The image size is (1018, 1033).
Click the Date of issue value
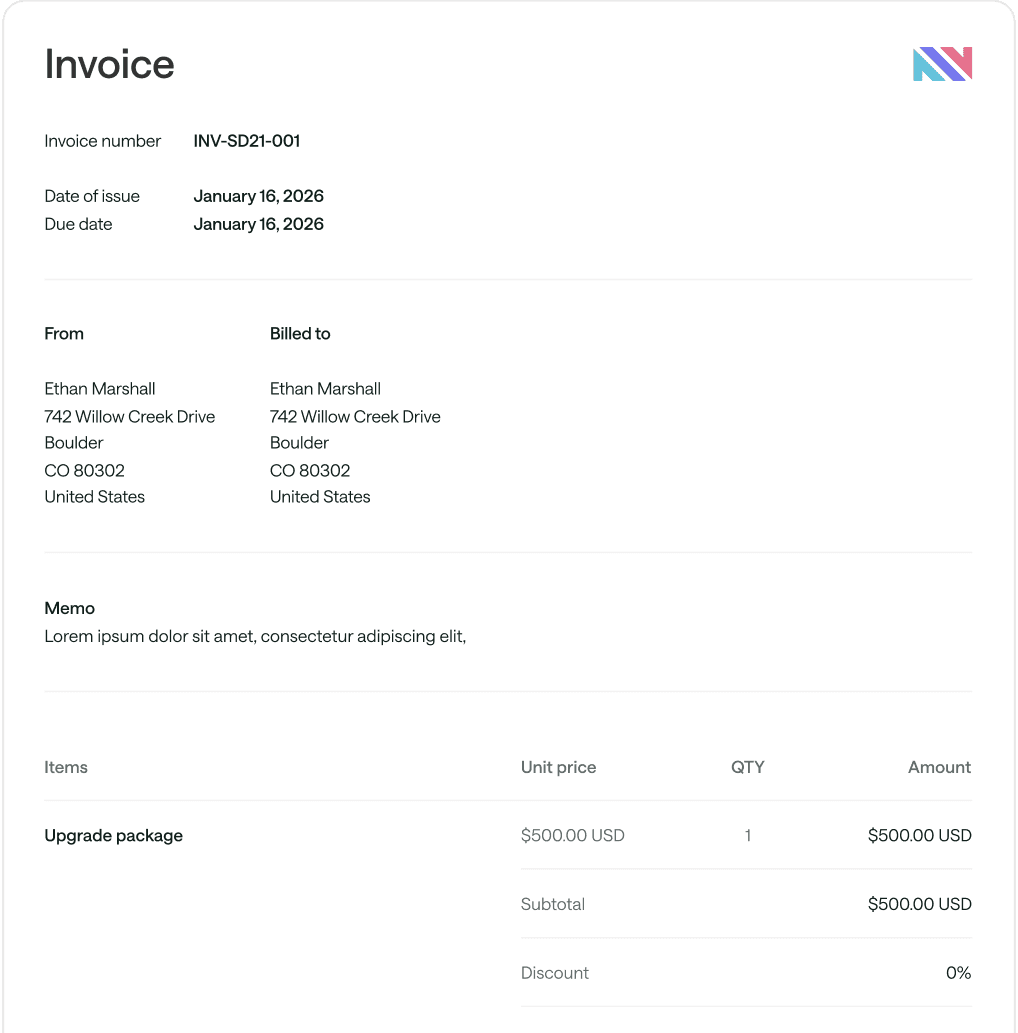pos(258,196)
